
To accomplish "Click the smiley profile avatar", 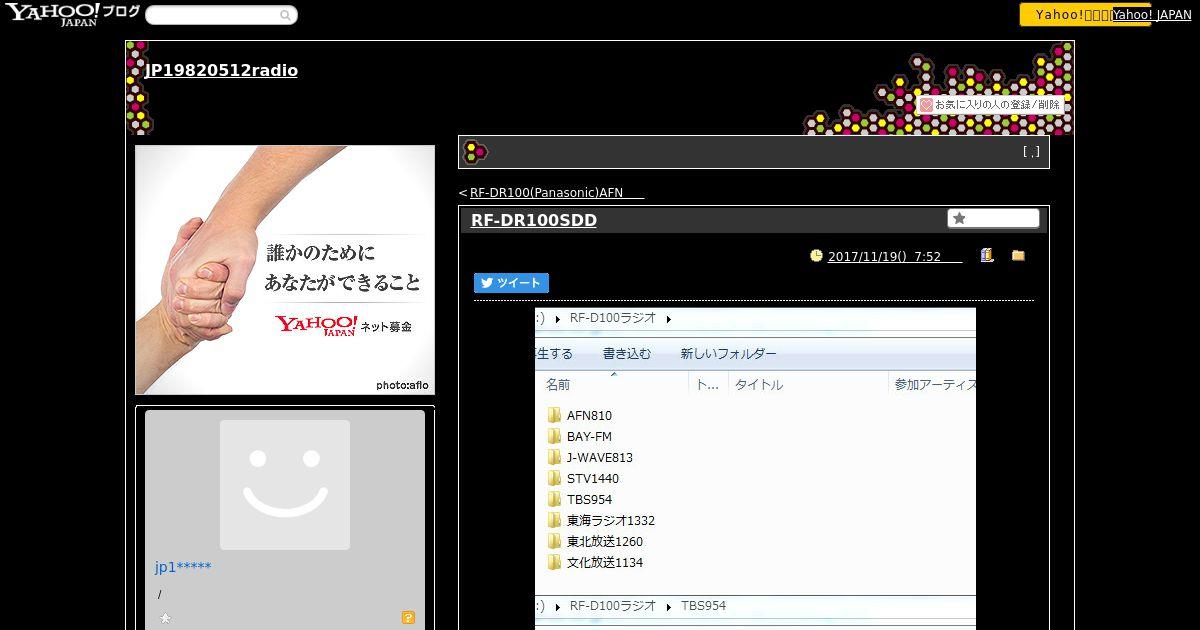I will tap(285, 485).
